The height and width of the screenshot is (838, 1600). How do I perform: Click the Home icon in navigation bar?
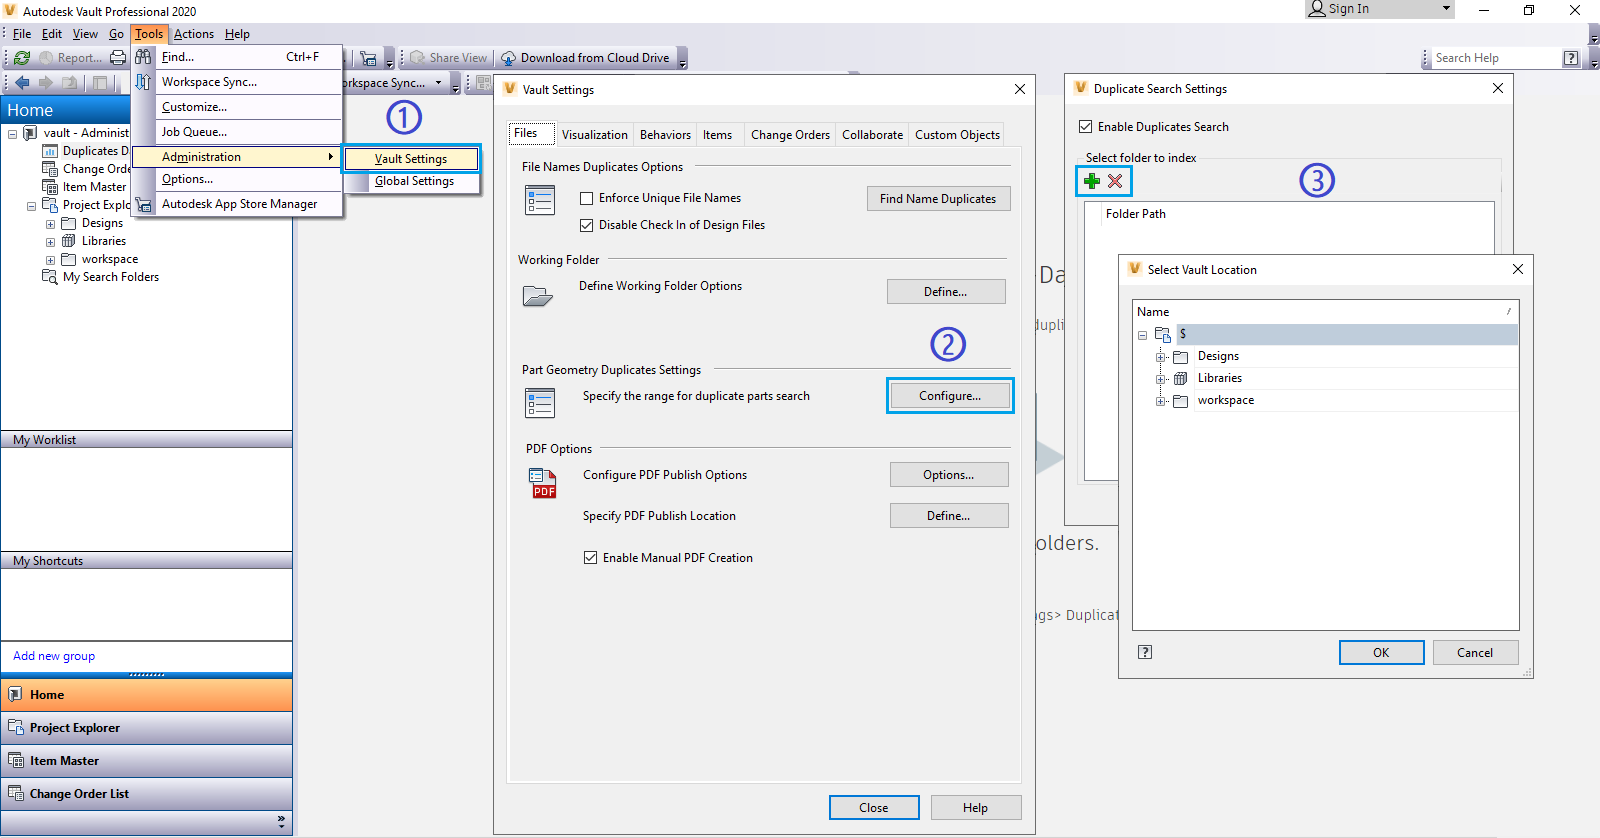(16, 694)
